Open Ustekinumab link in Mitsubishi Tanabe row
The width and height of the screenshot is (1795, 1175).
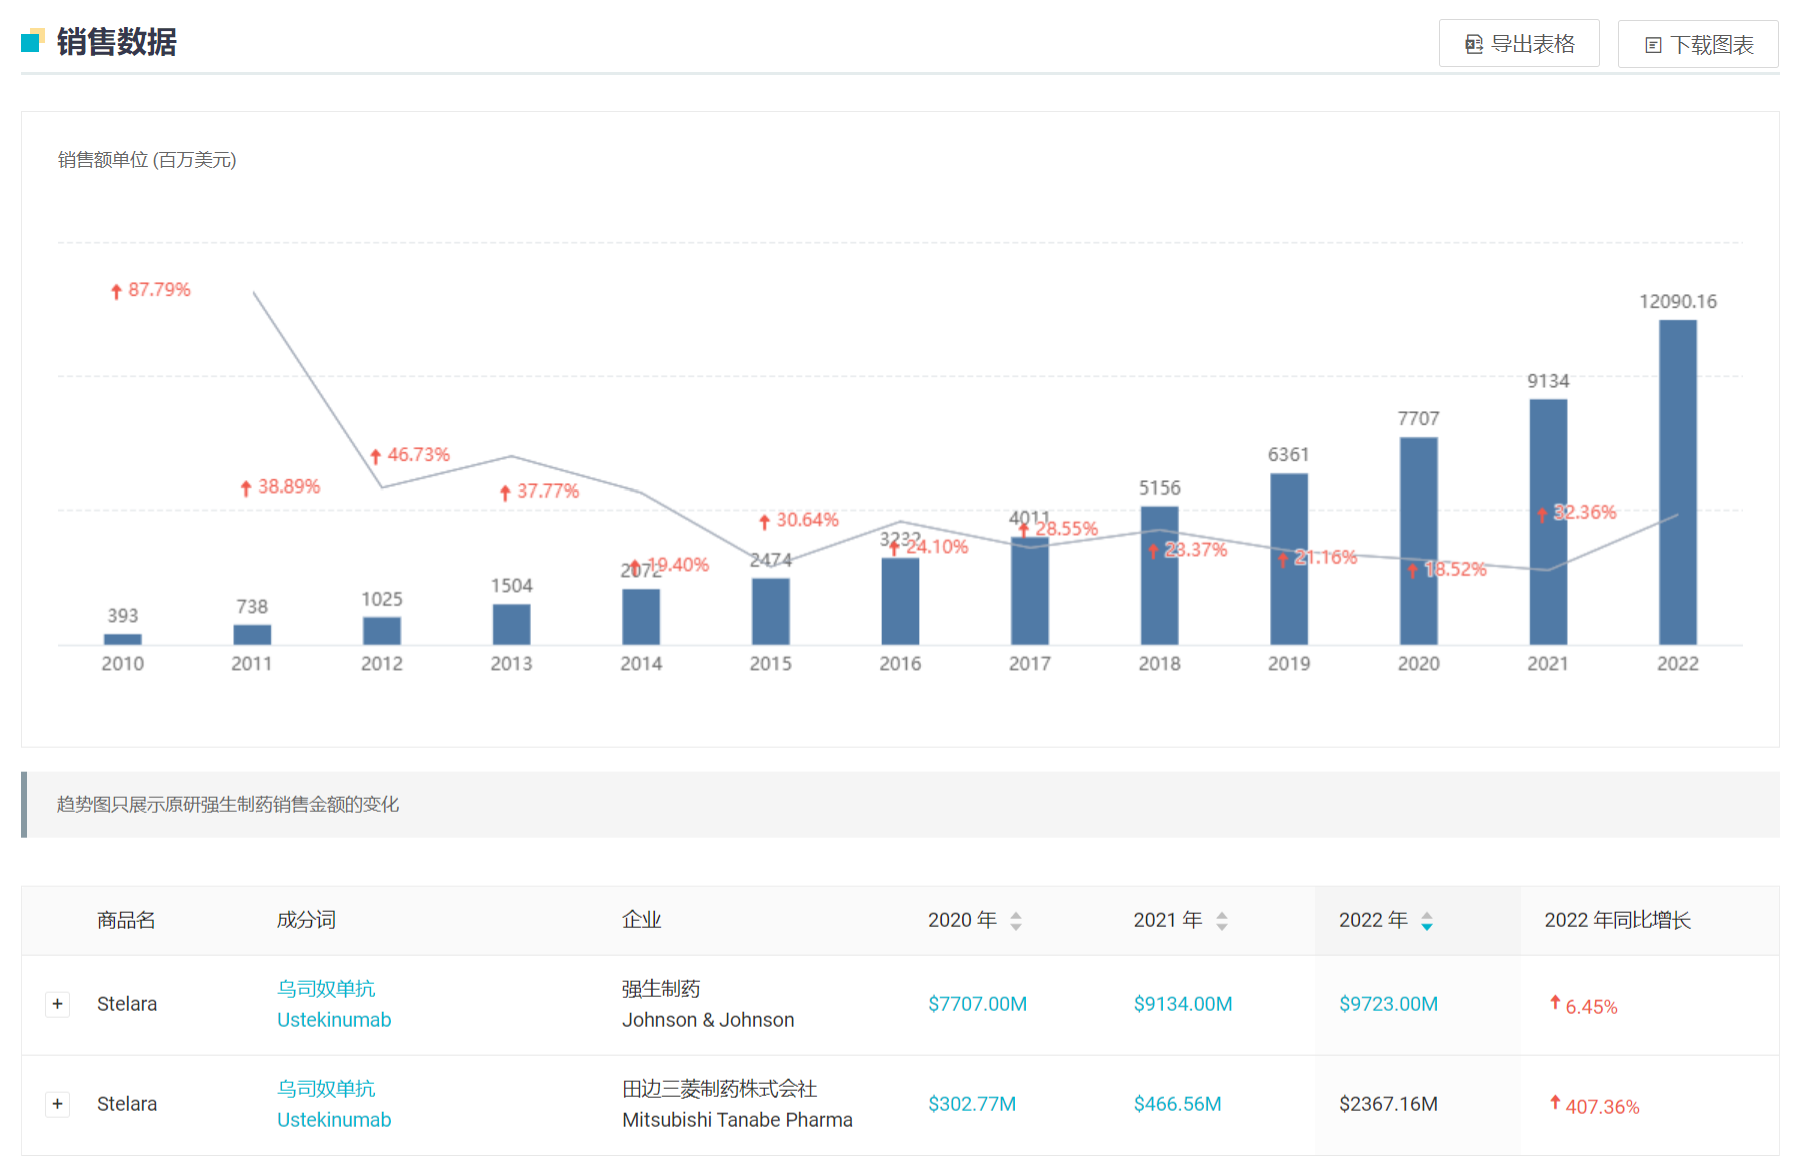[x=334, y=1120]
